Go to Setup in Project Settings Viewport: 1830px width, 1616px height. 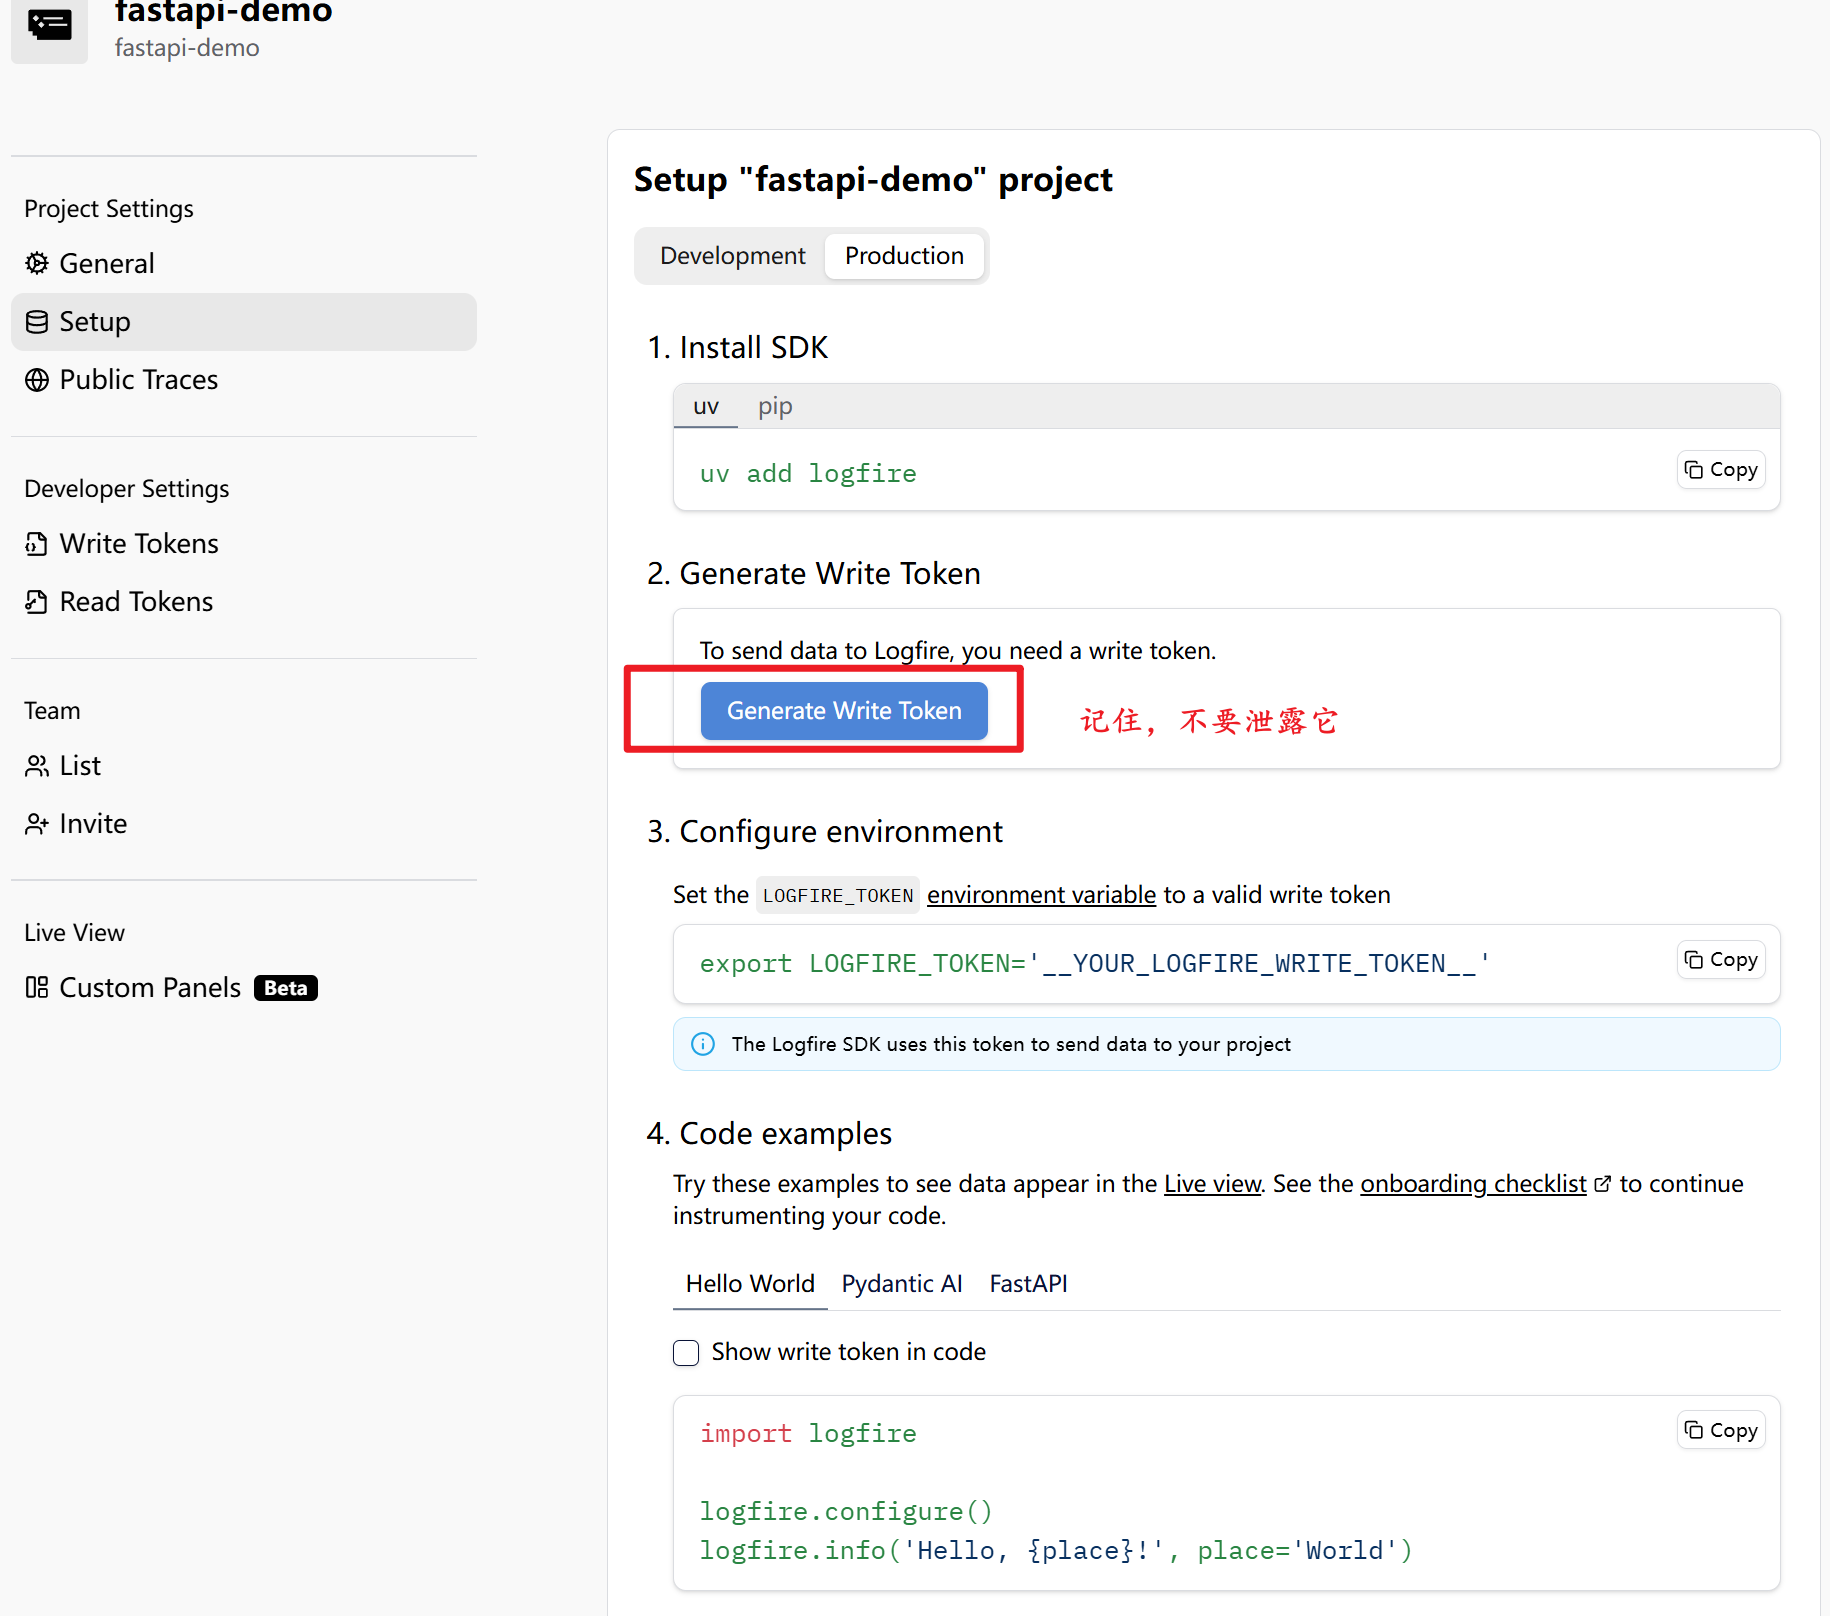tap(95, 322)
